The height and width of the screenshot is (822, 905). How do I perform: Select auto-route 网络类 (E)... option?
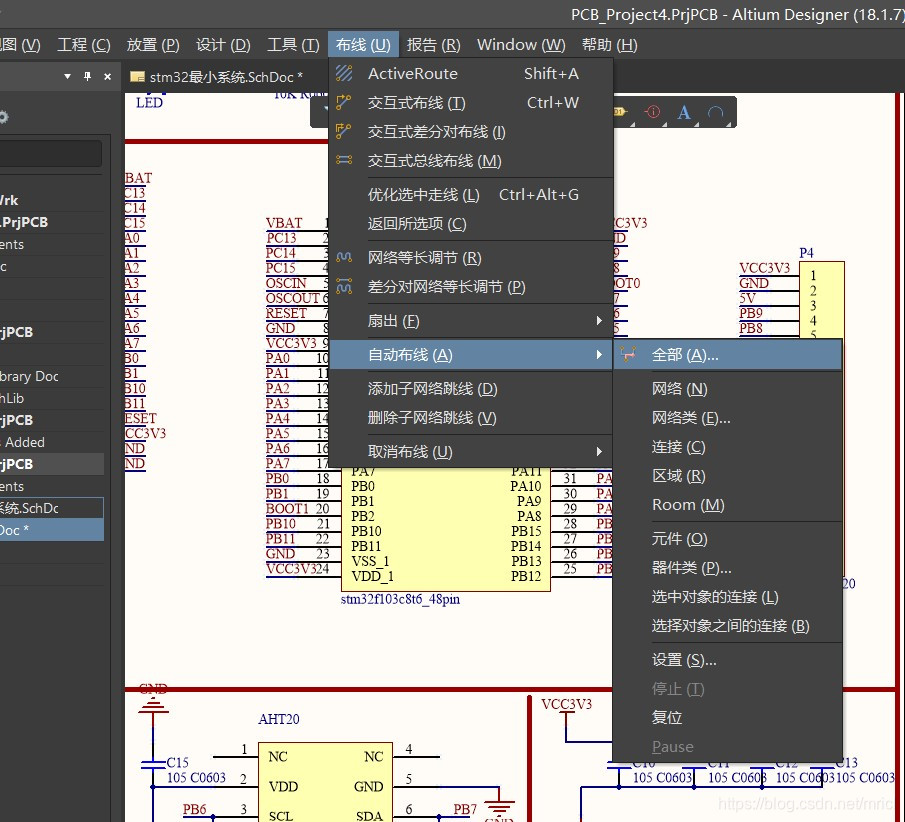[x=727, y=417]
